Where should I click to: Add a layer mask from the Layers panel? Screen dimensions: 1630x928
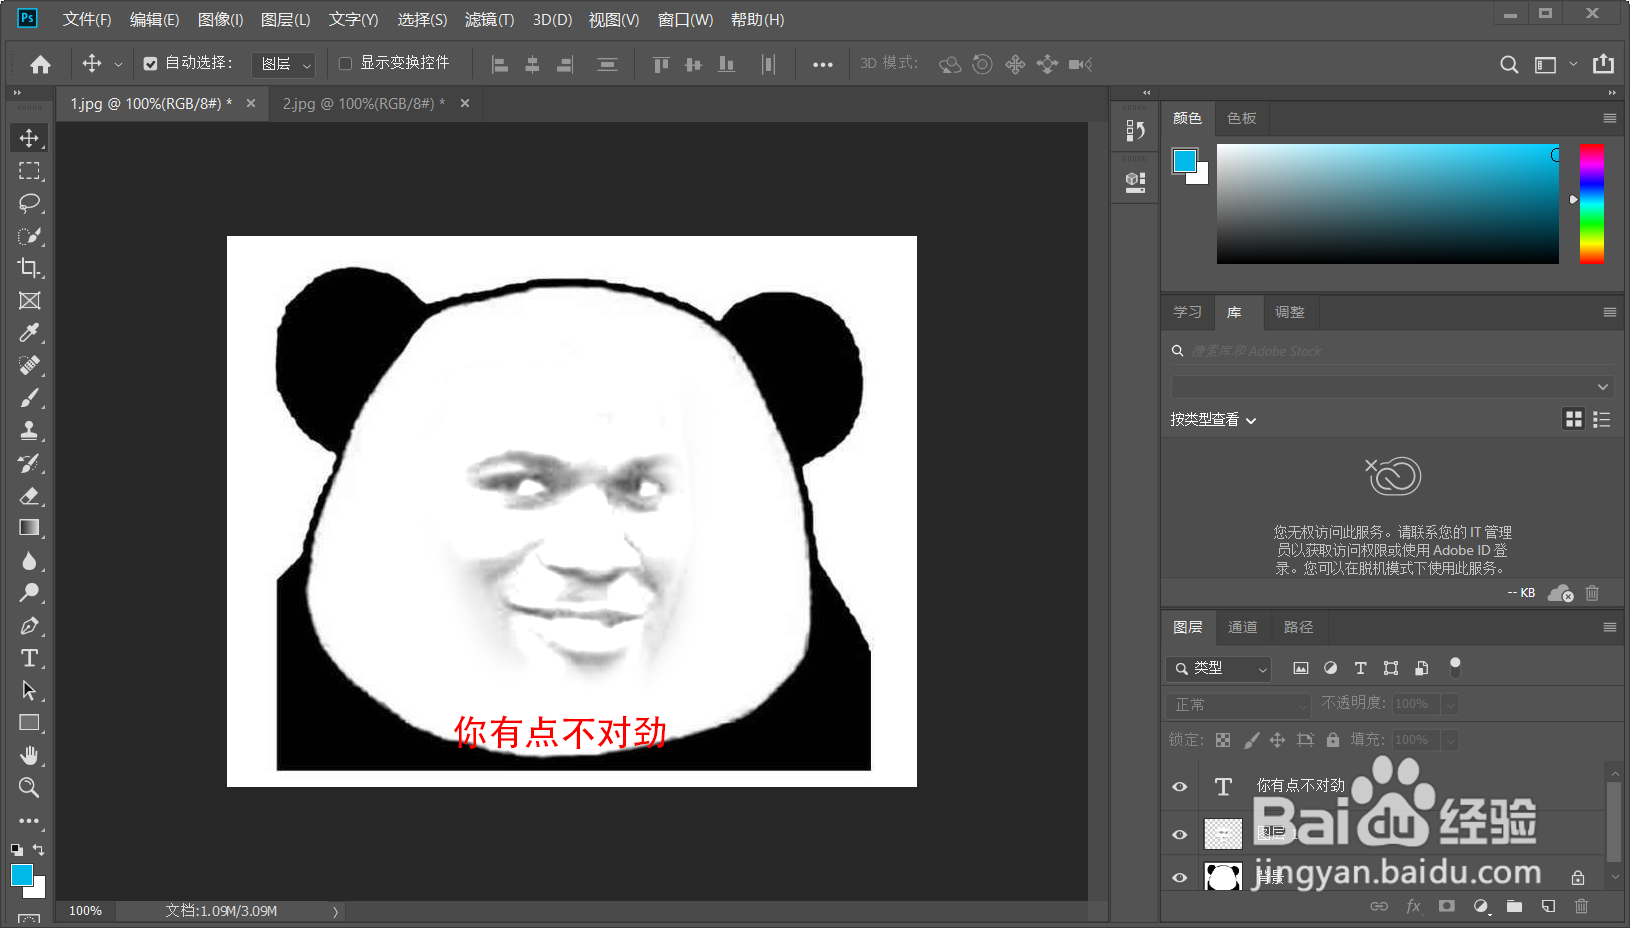click(1446, 906)
